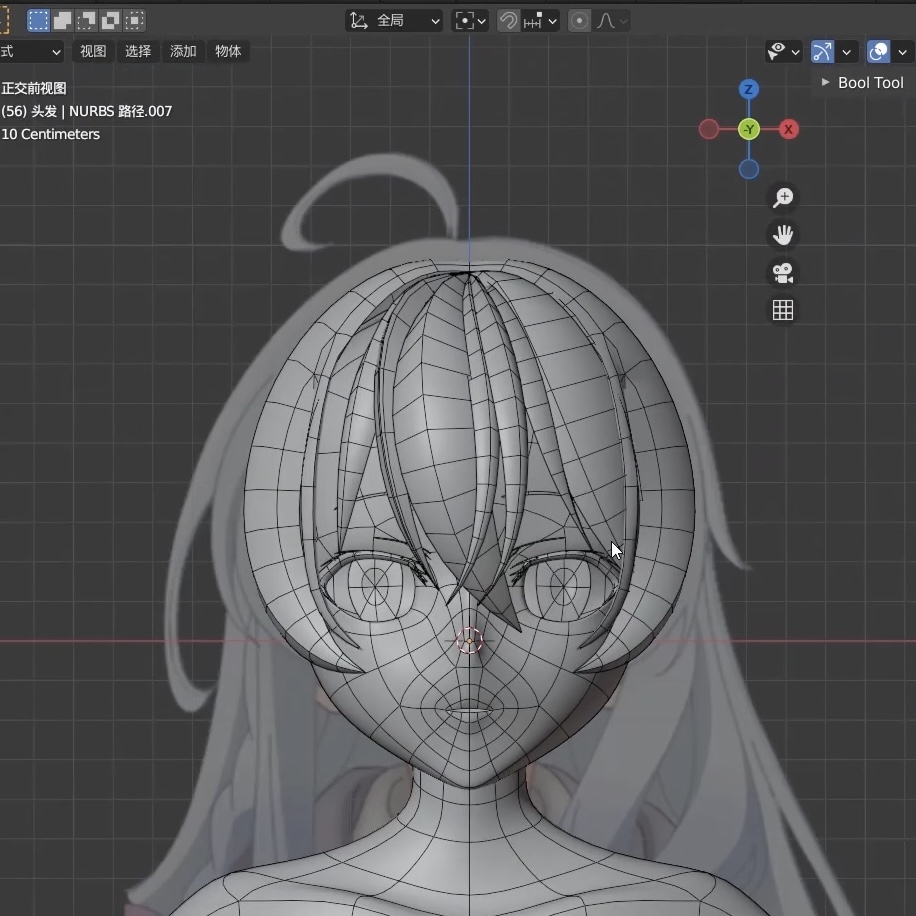Open the 全局 transform orientation dropdown
The width and height of the screenshot is (916, 916).
click(394, 21)
